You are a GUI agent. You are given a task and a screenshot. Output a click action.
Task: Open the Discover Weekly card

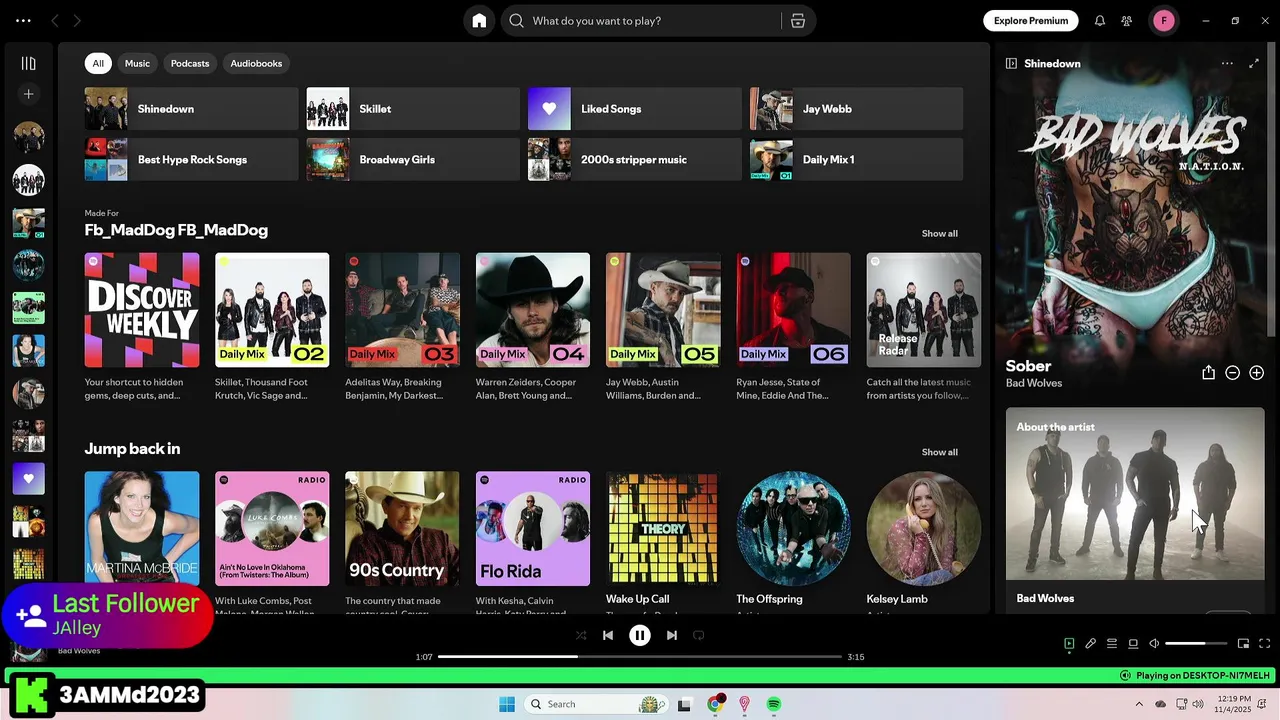point(142,327)
